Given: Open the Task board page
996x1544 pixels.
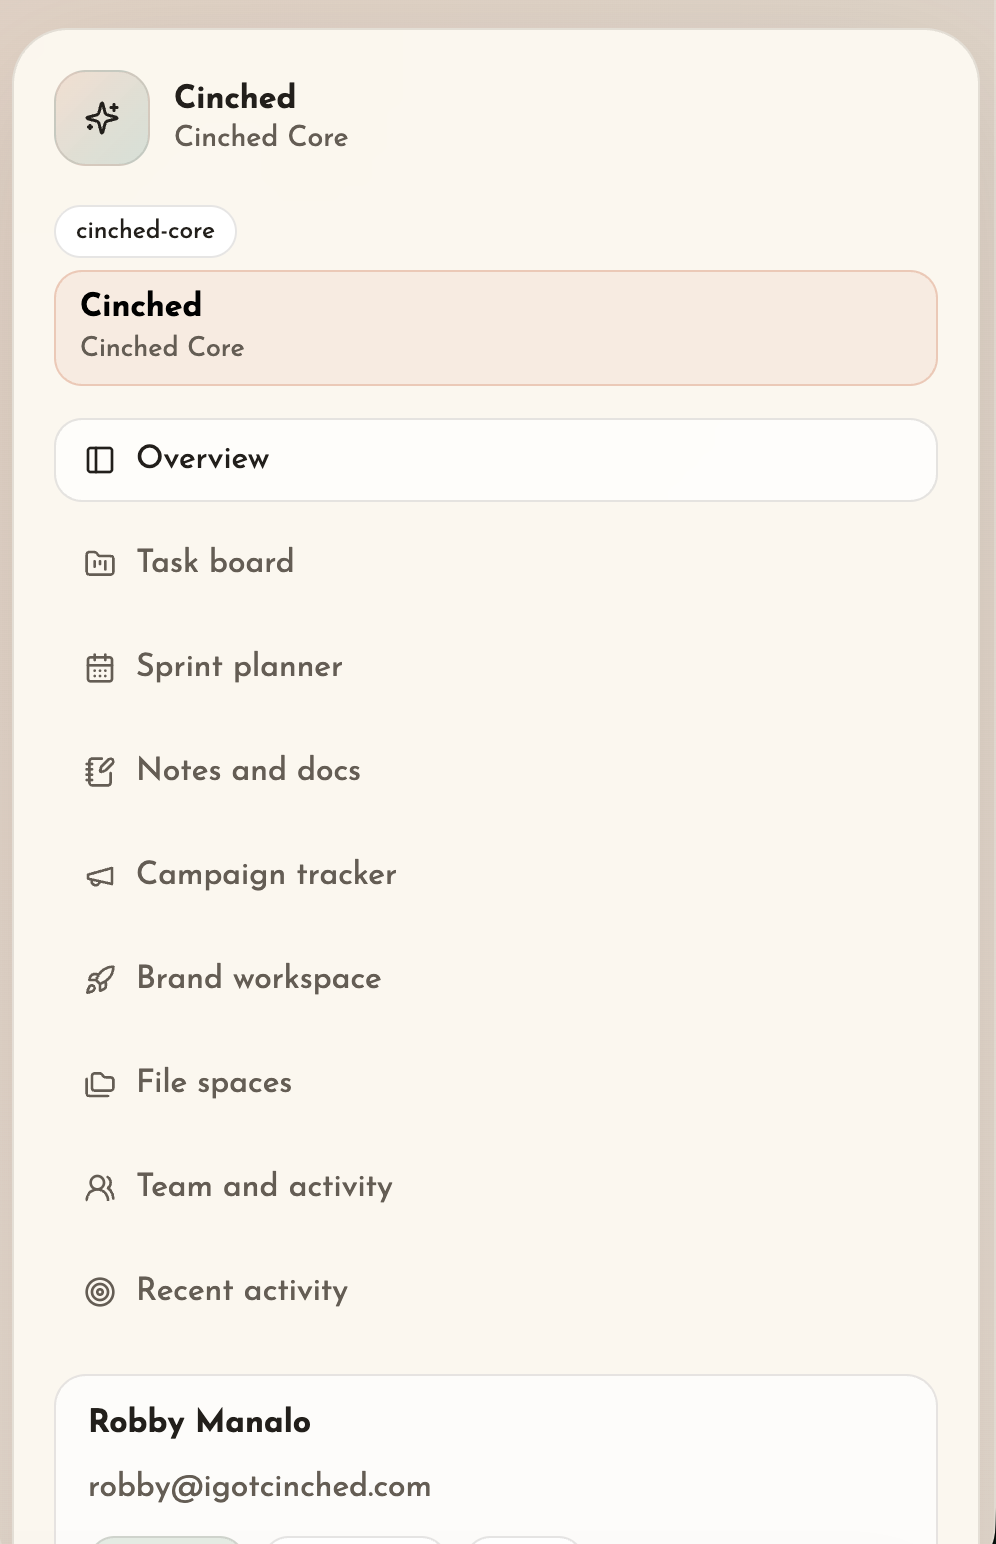Looking at the screenshot, I should coord(215,562).
